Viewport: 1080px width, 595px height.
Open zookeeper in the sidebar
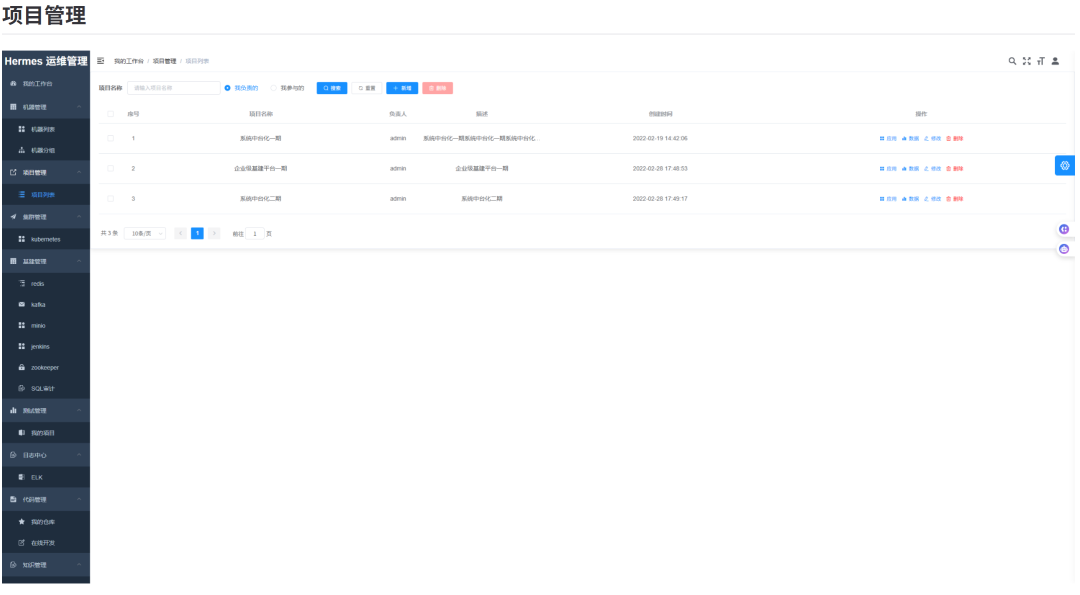pyautogui.click(x=45, y=368)
